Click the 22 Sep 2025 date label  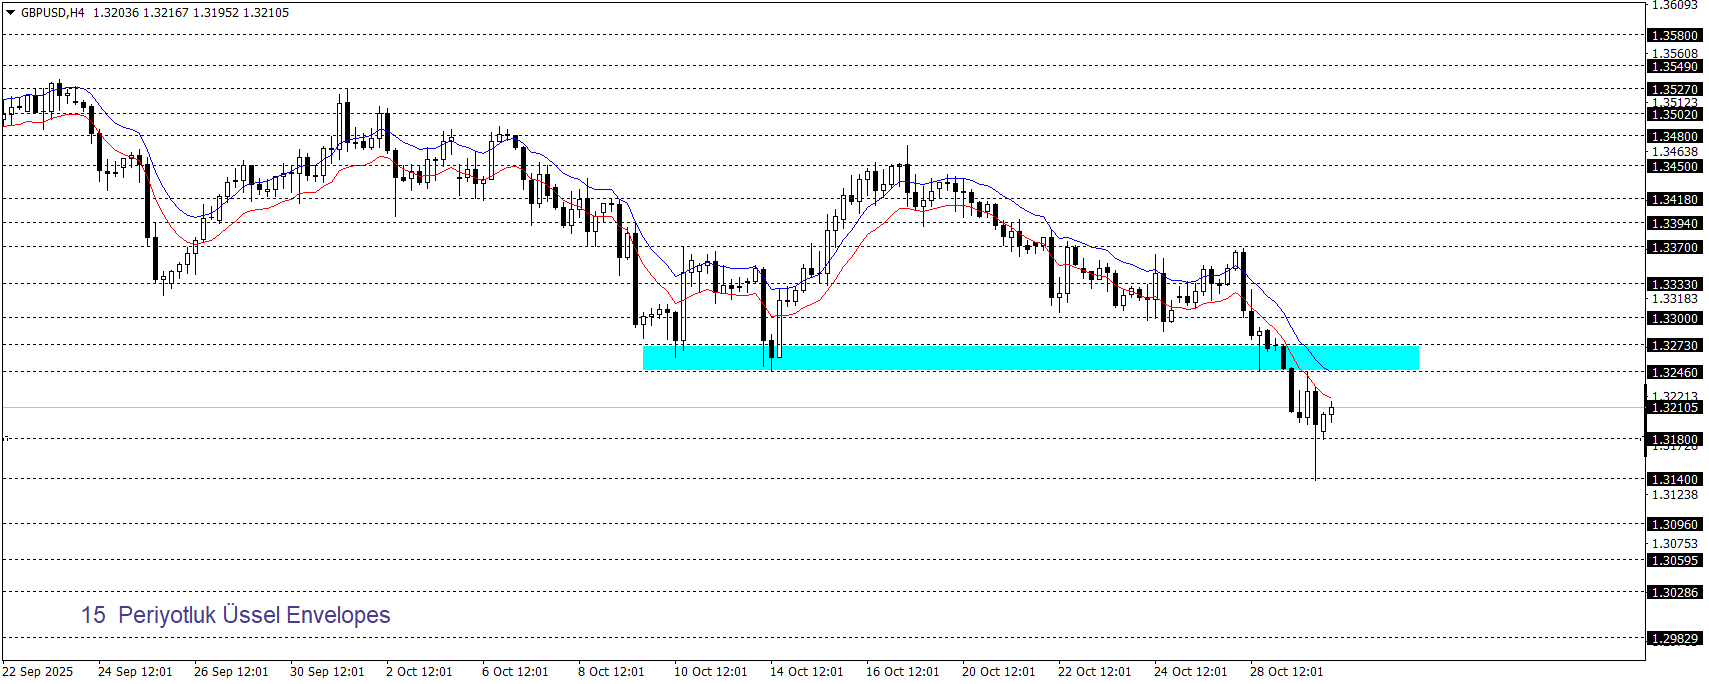[38, 672]
